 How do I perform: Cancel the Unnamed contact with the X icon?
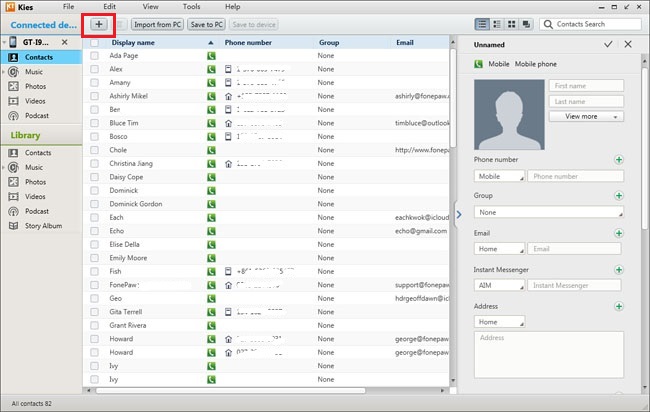pos(628,44)
